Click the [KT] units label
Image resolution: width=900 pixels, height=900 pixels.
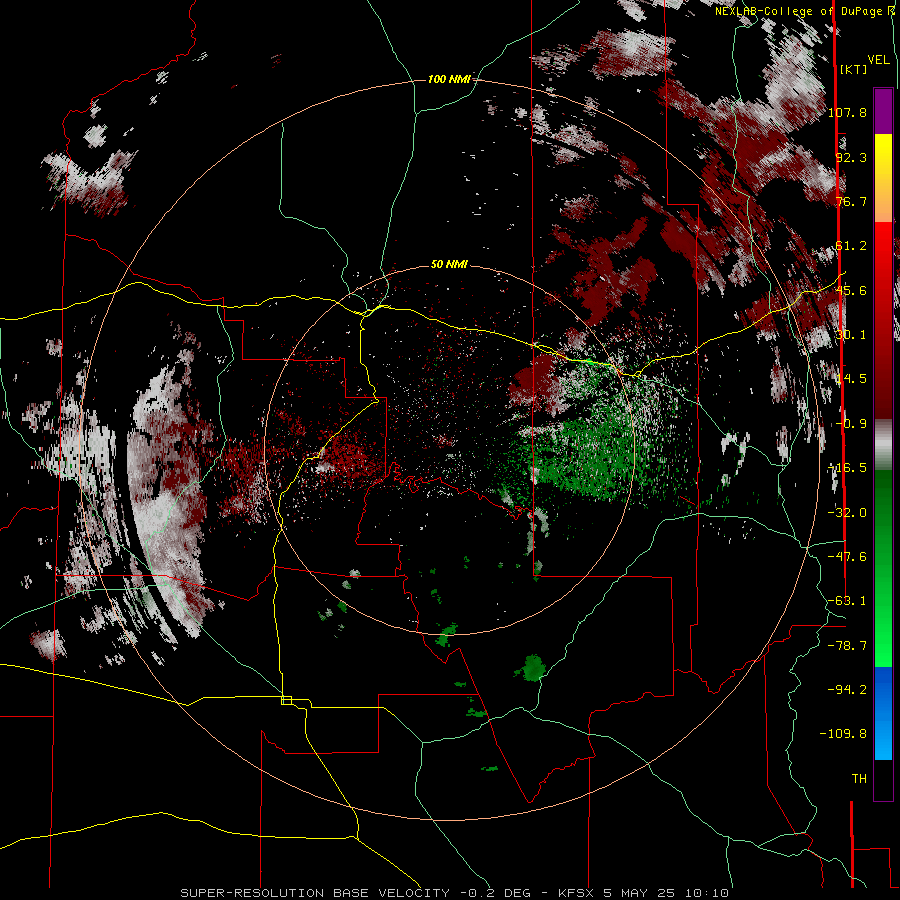[x=854, y=69]
